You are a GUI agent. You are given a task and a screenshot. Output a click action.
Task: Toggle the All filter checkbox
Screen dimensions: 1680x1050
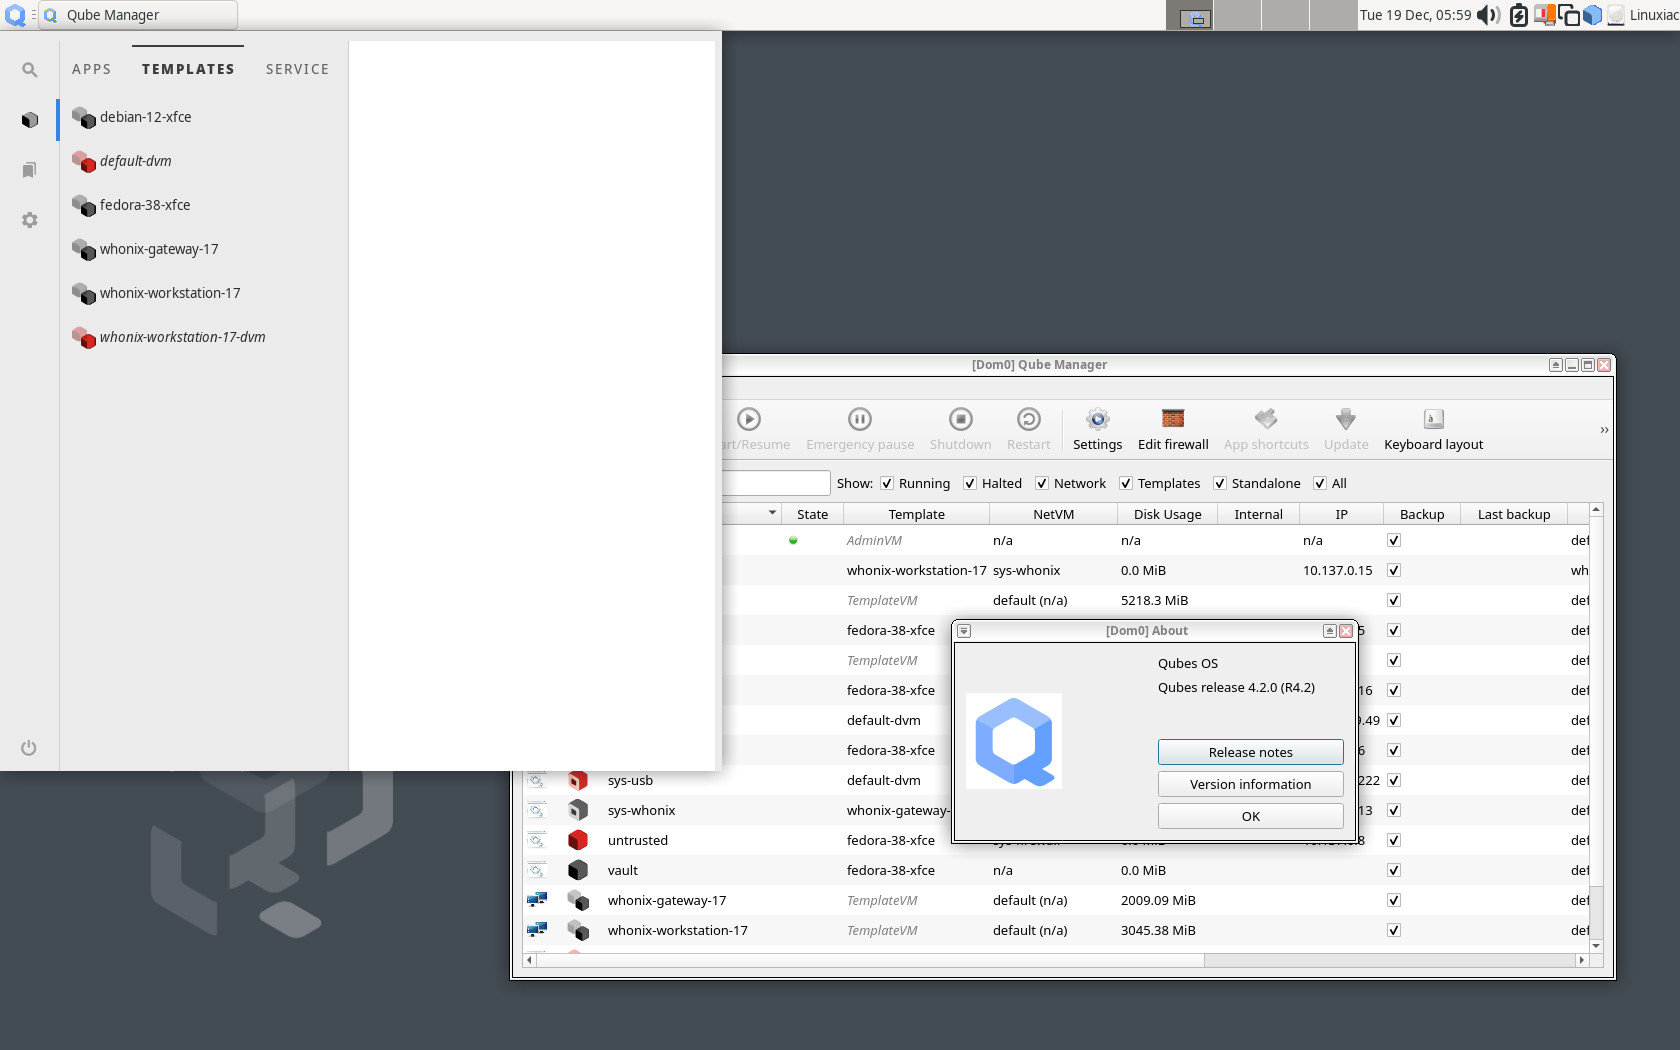tap(1320, 483)
